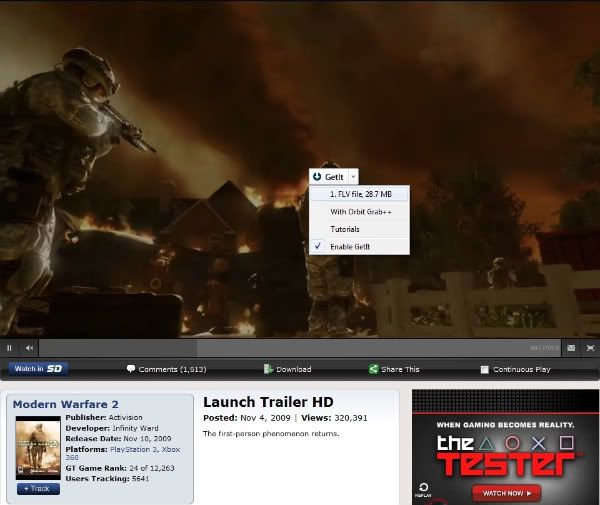Click the envelope icon in player bar

click(x=571, y=348)
